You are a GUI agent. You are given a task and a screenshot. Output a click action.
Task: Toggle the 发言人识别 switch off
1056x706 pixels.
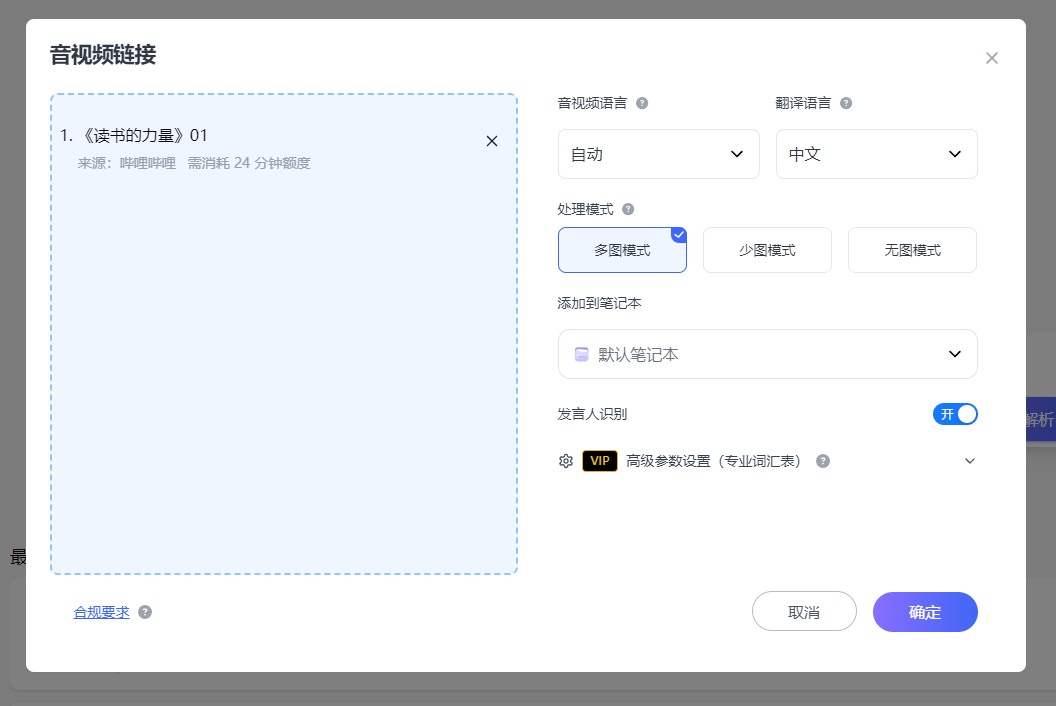point(954,414)
